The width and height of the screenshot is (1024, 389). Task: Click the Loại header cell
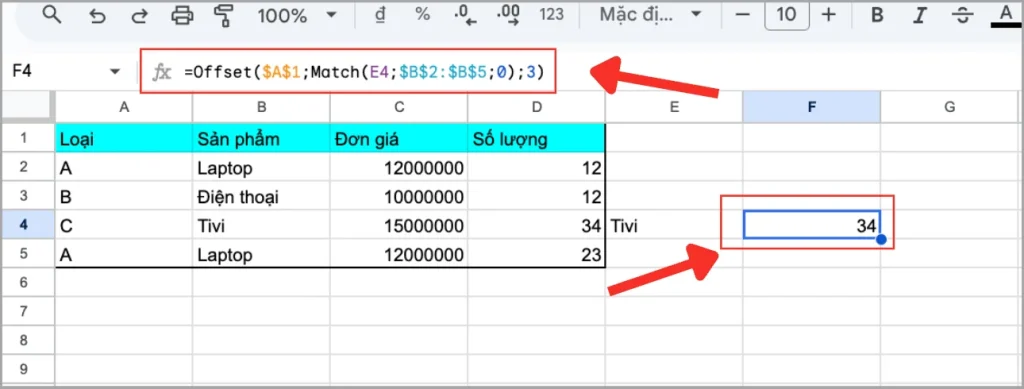tap(123, 138)
